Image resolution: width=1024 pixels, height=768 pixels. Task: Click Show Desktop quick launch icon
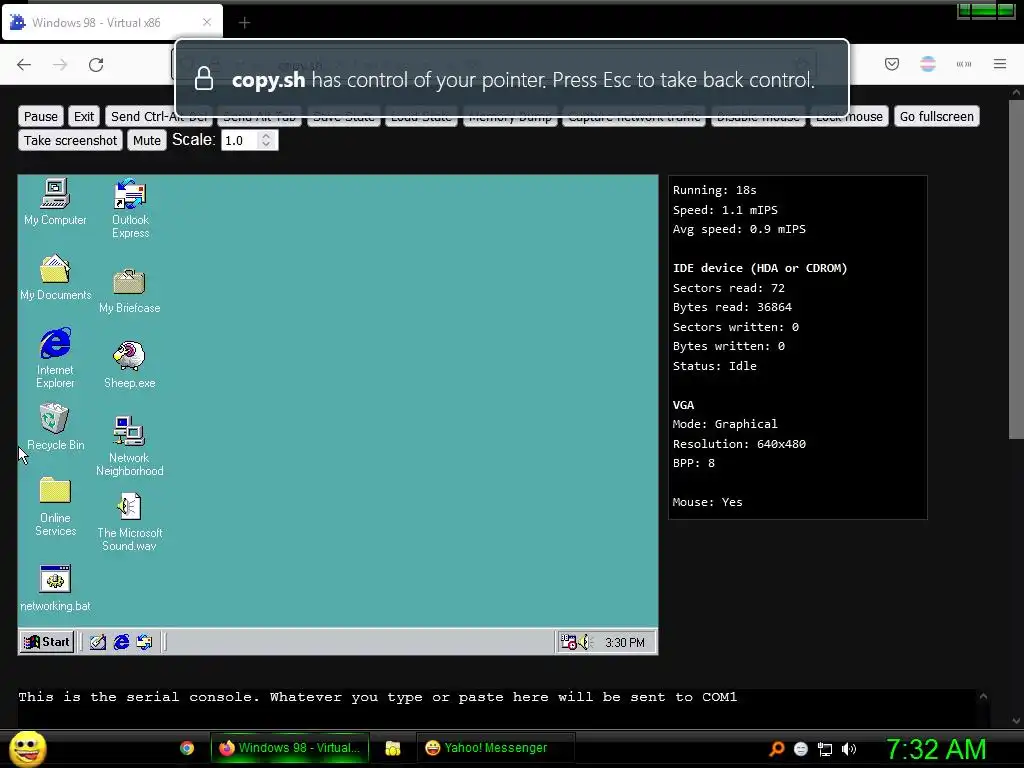(98, 642)
